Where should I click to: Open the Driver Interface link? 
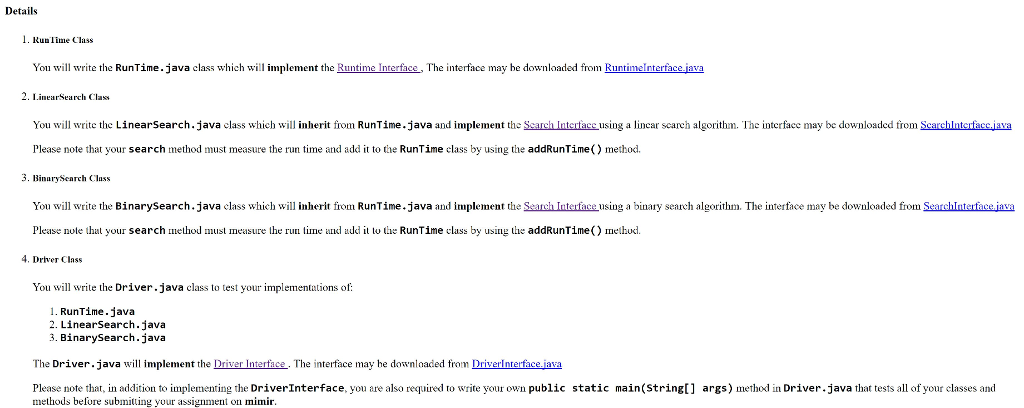250,364
